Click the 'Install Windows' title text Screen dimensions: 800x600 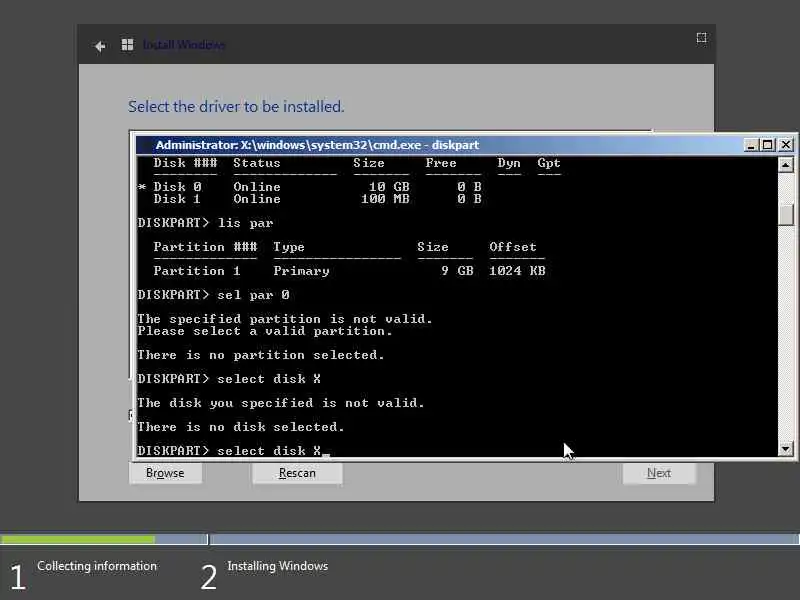[x=184, y=45]
